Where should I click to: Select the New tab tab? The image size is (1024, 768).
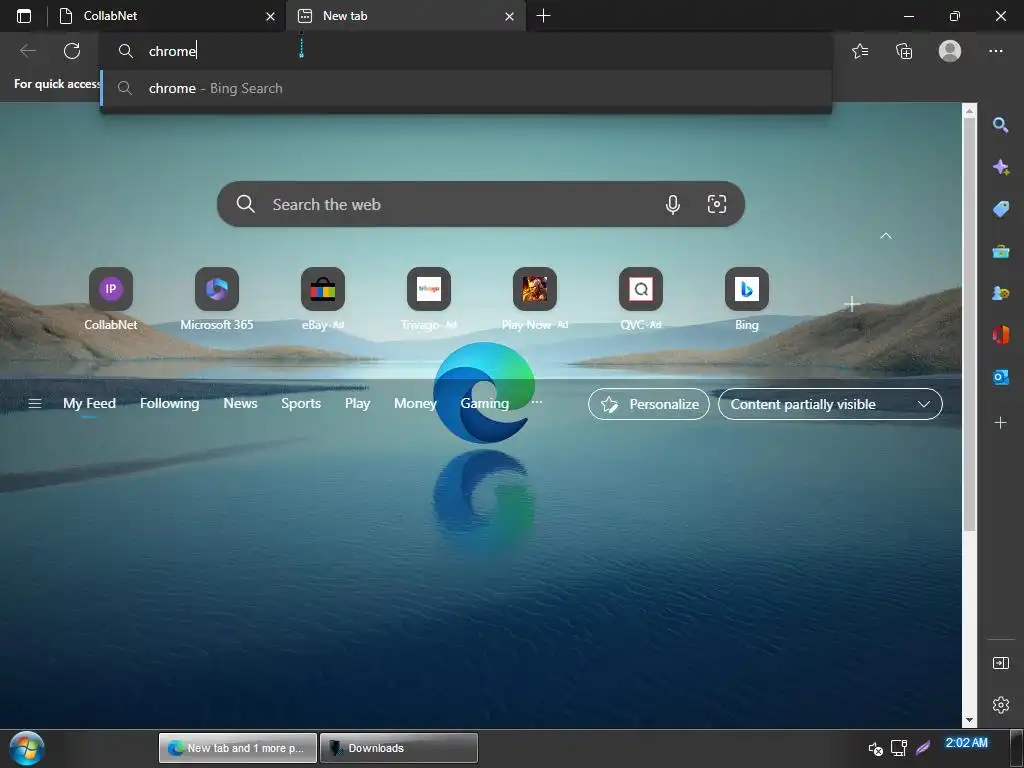[x=405, y=16]
